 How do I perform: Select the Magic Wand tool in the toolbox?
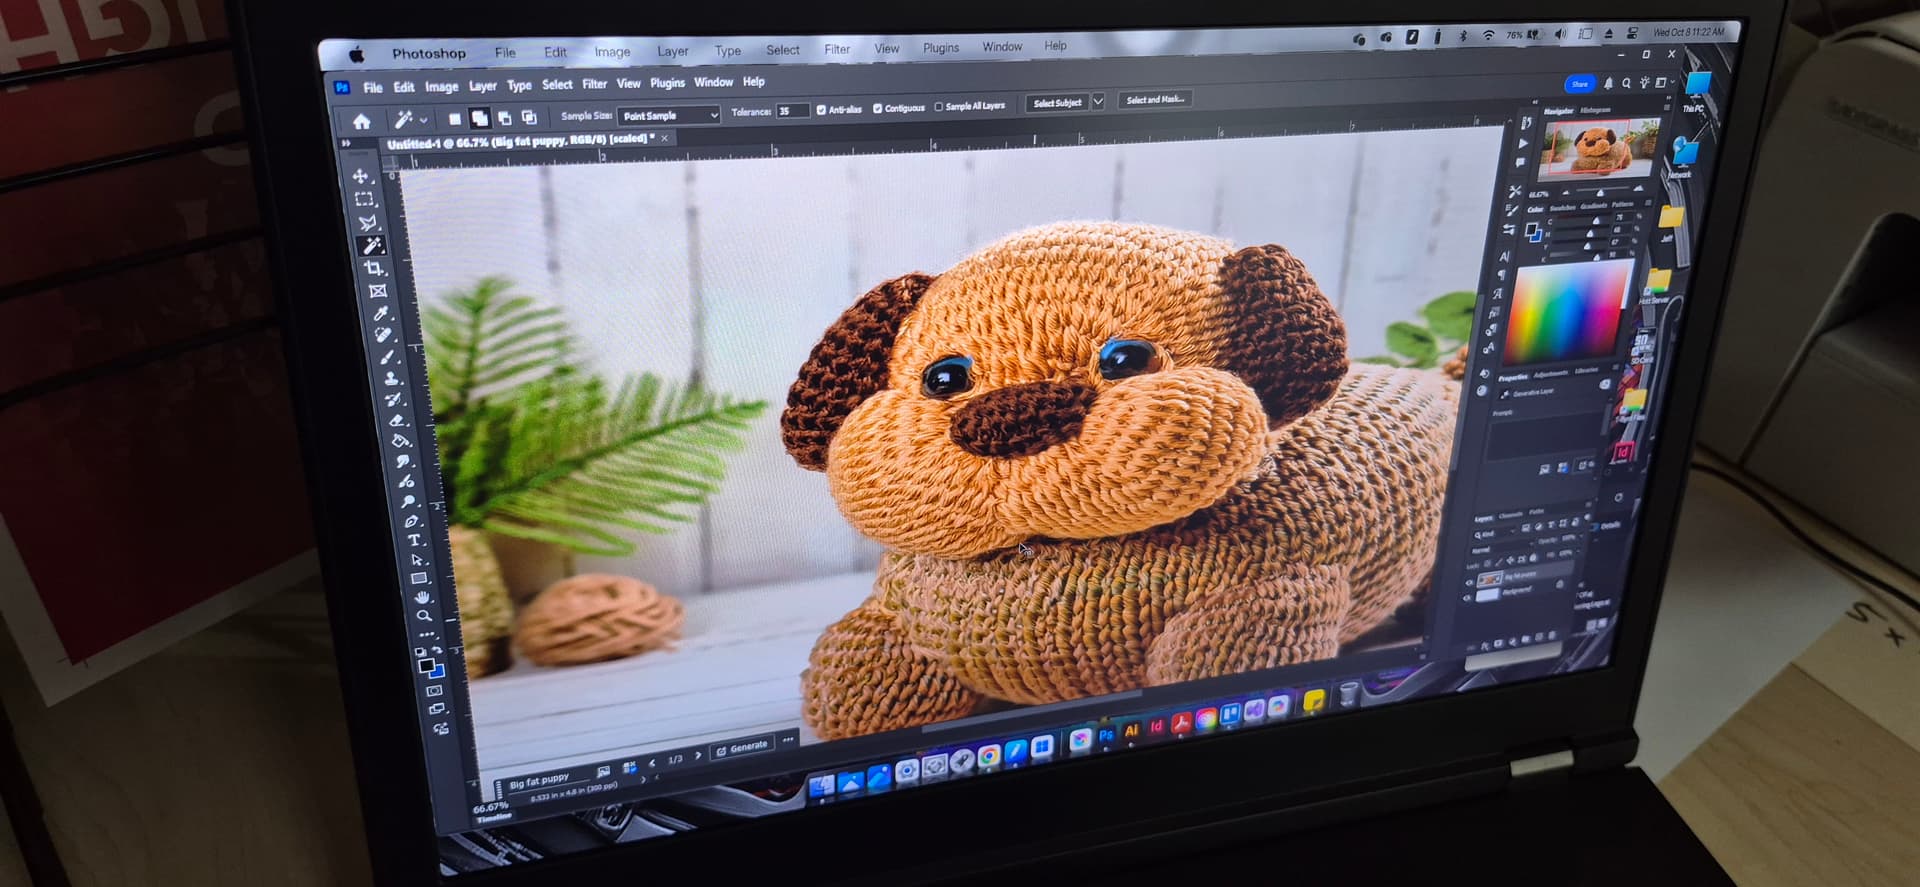[372, 245]
